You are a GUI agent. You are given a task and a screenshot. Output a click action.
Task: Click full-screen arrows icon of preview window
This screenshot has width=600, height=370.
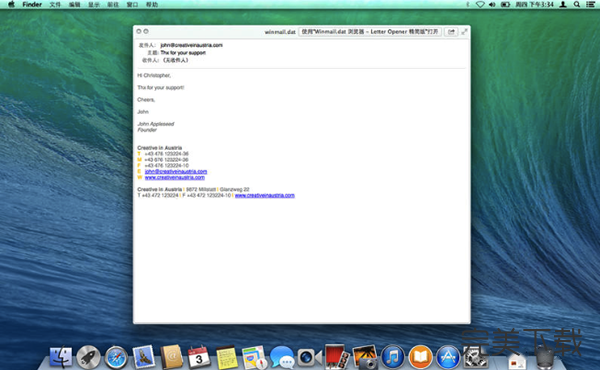point(464,32)
